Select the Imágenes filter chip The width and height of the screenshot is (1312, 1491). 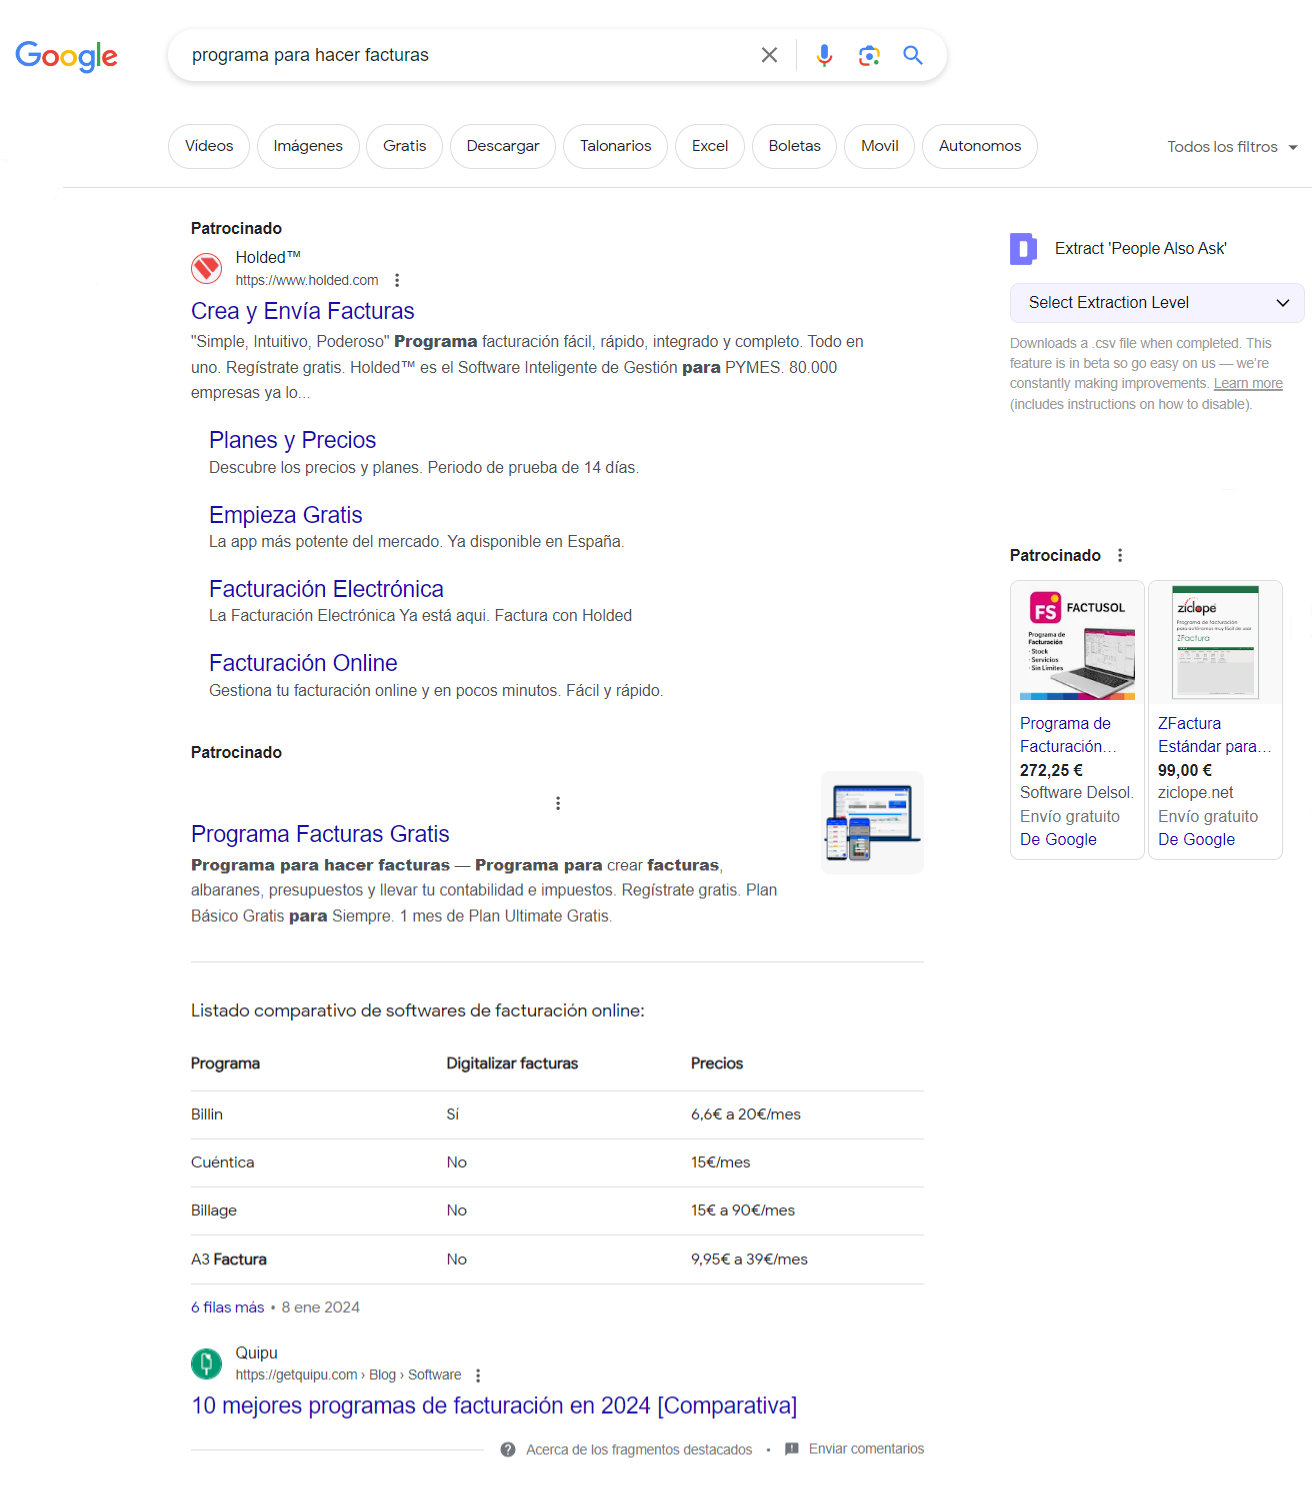[x=308, y=146]
